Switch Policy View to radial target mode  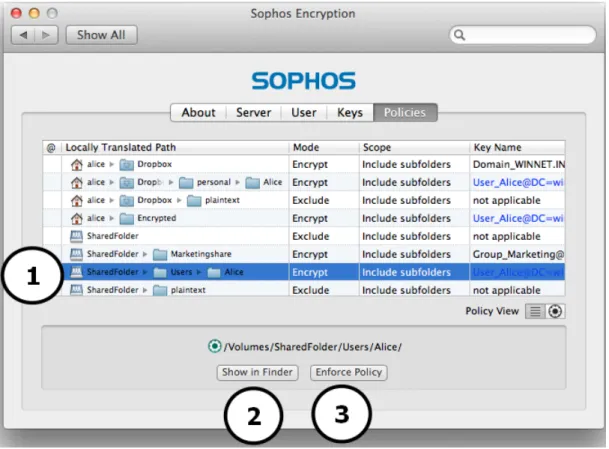[x=555, y=312]
